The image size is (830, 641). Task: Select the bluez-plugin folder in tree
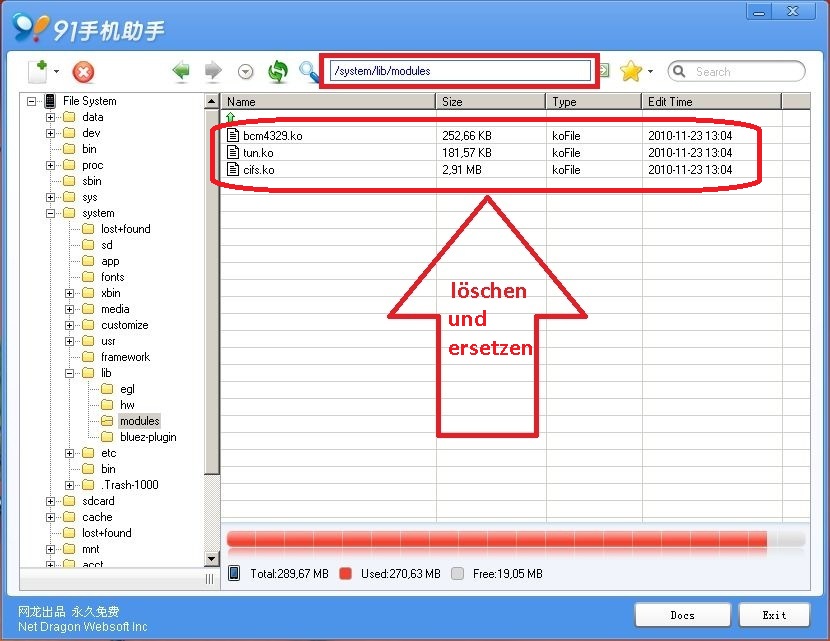tap(148, 437)
